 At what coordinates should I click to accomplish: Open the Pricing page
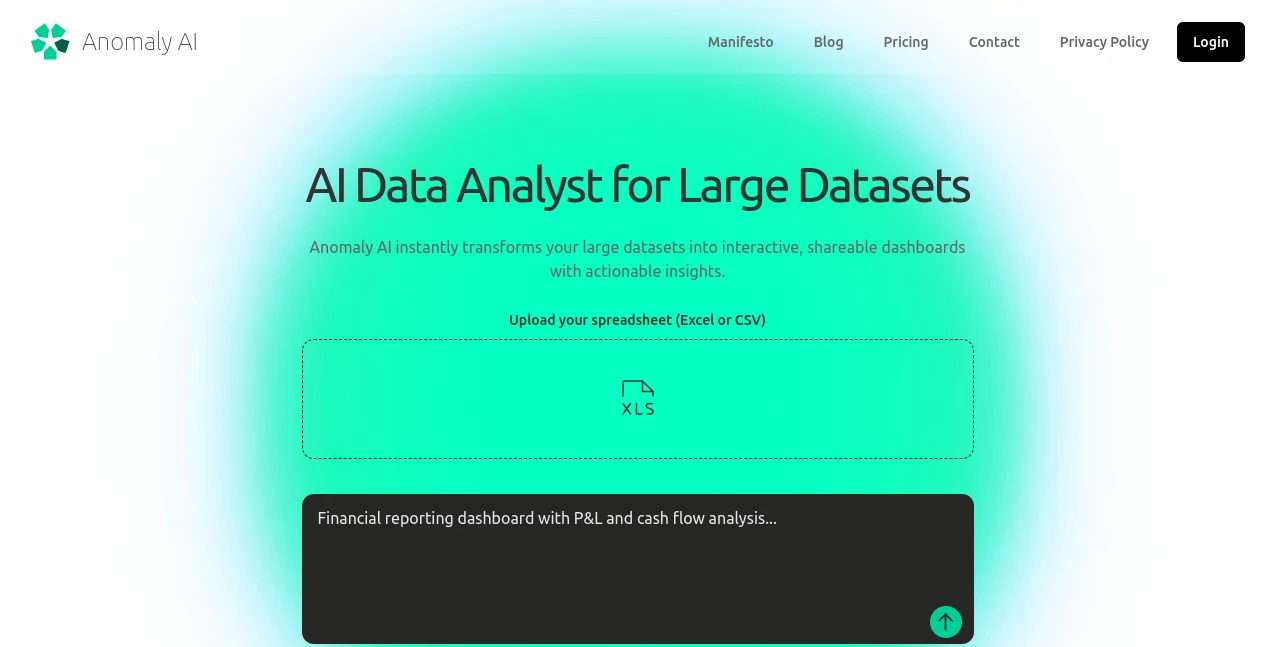coord(905,42)
